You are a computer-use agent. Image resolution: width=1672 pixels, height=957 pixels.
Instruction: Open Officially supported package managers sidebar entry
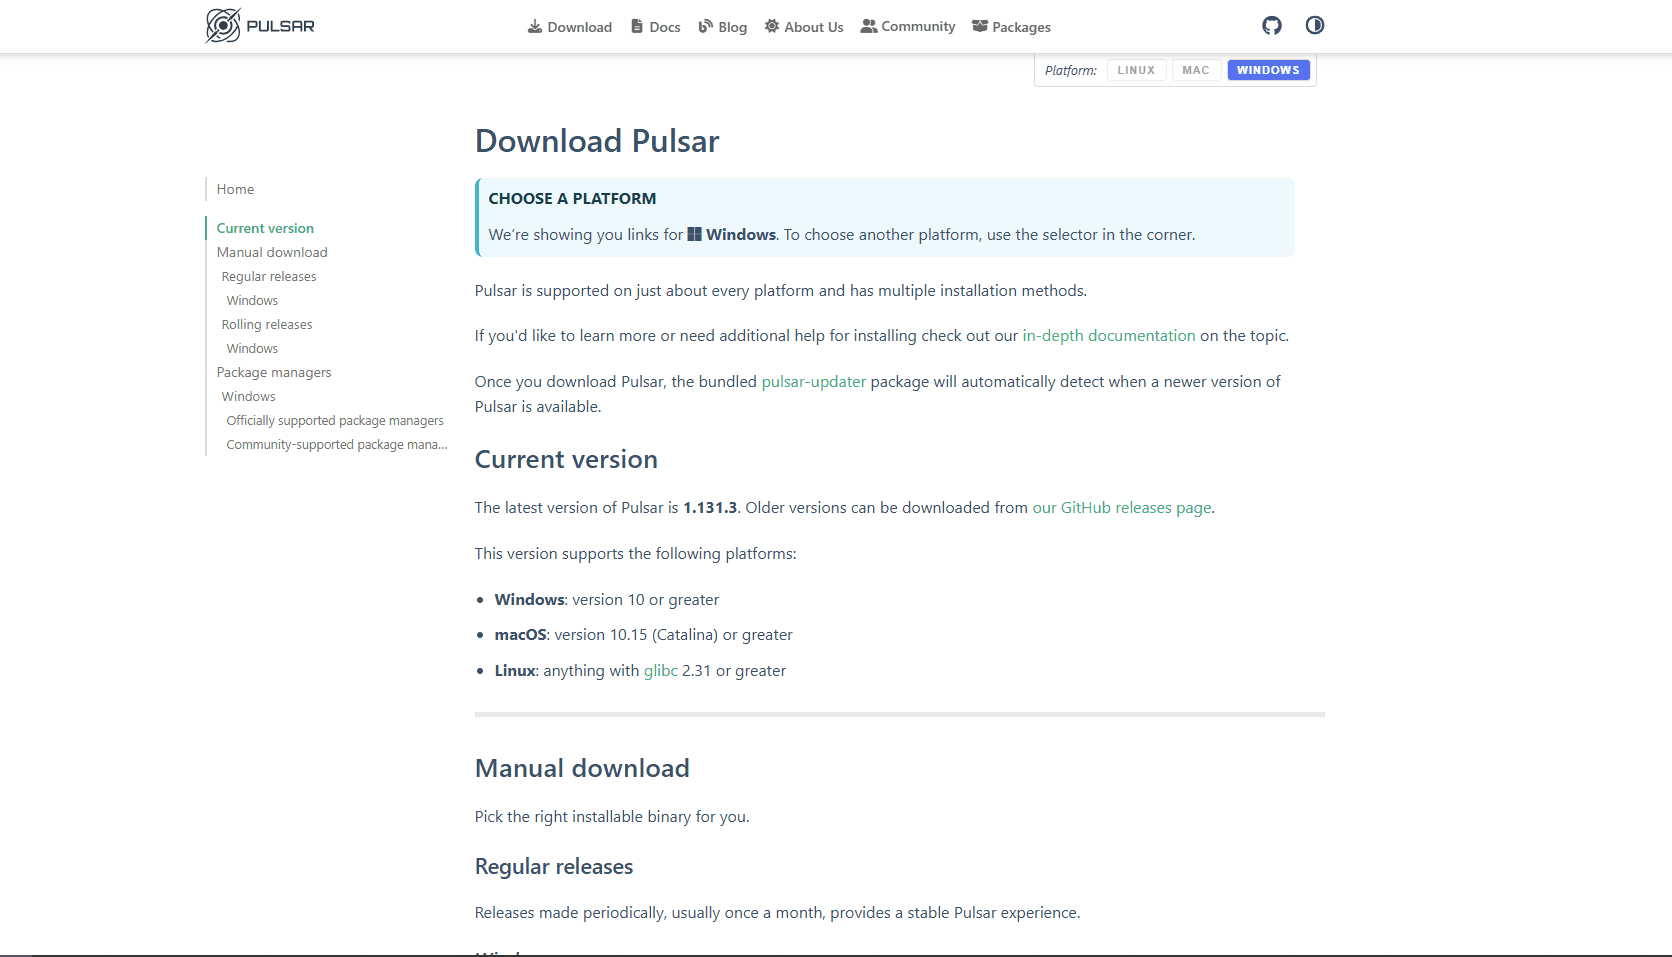(335, 420)
